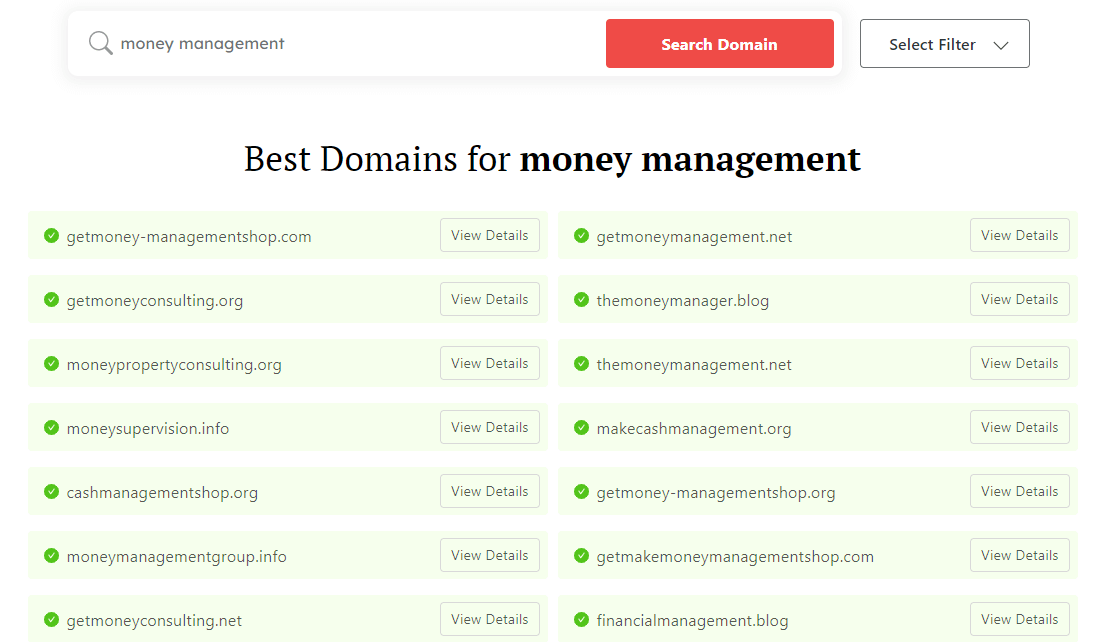Click the domain text getmoneymanagement.net
The height and width of the screenshot is (642, 1112).
pyautogui.click(x=694, y=237)
